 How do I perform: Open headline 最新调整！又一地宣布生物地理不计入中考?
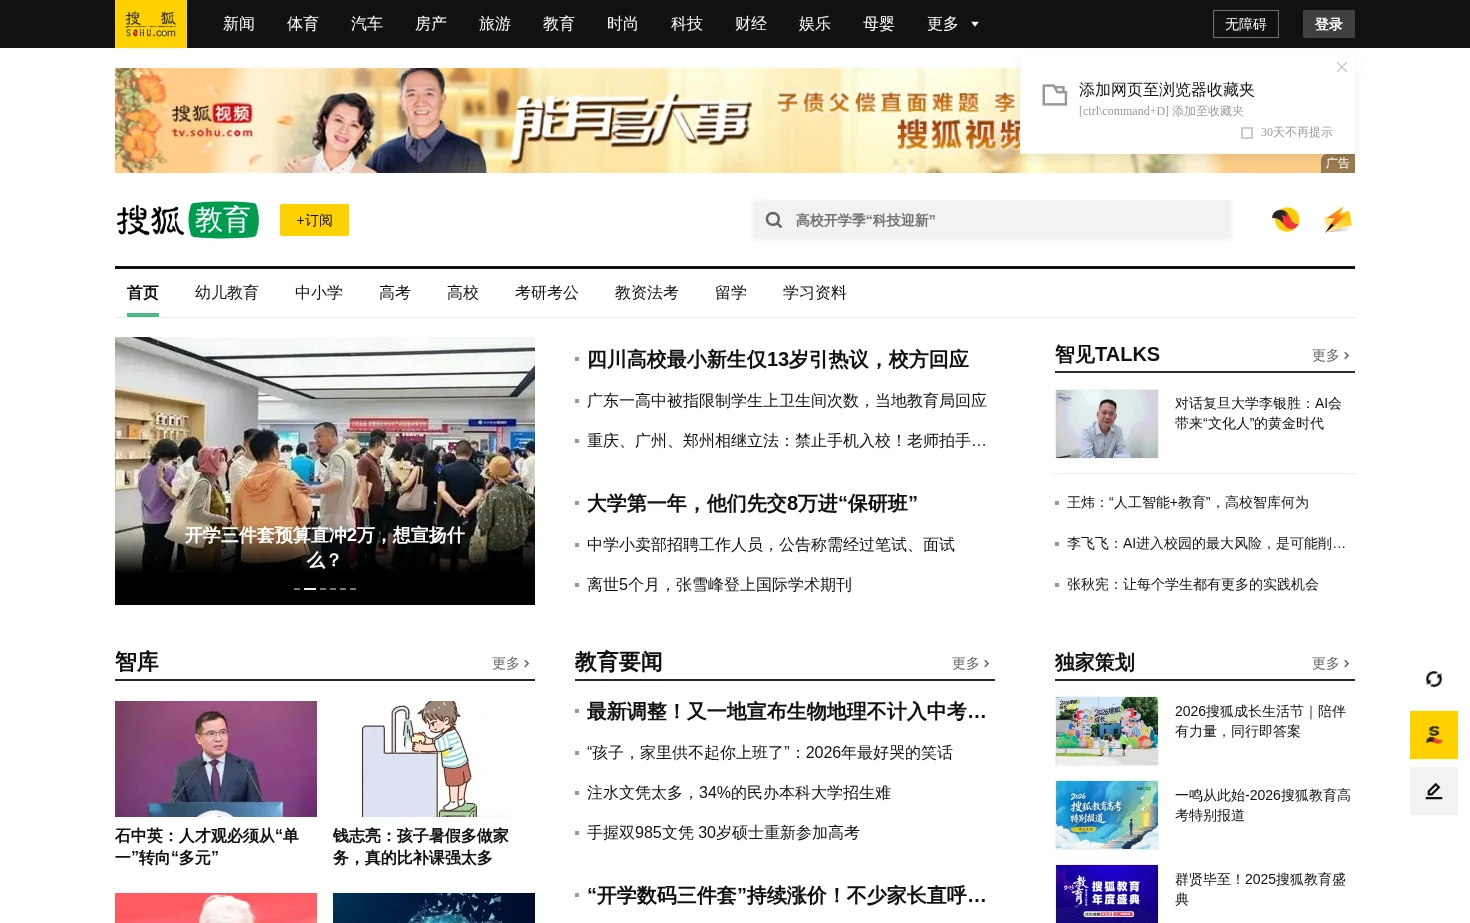coord(787,711)
